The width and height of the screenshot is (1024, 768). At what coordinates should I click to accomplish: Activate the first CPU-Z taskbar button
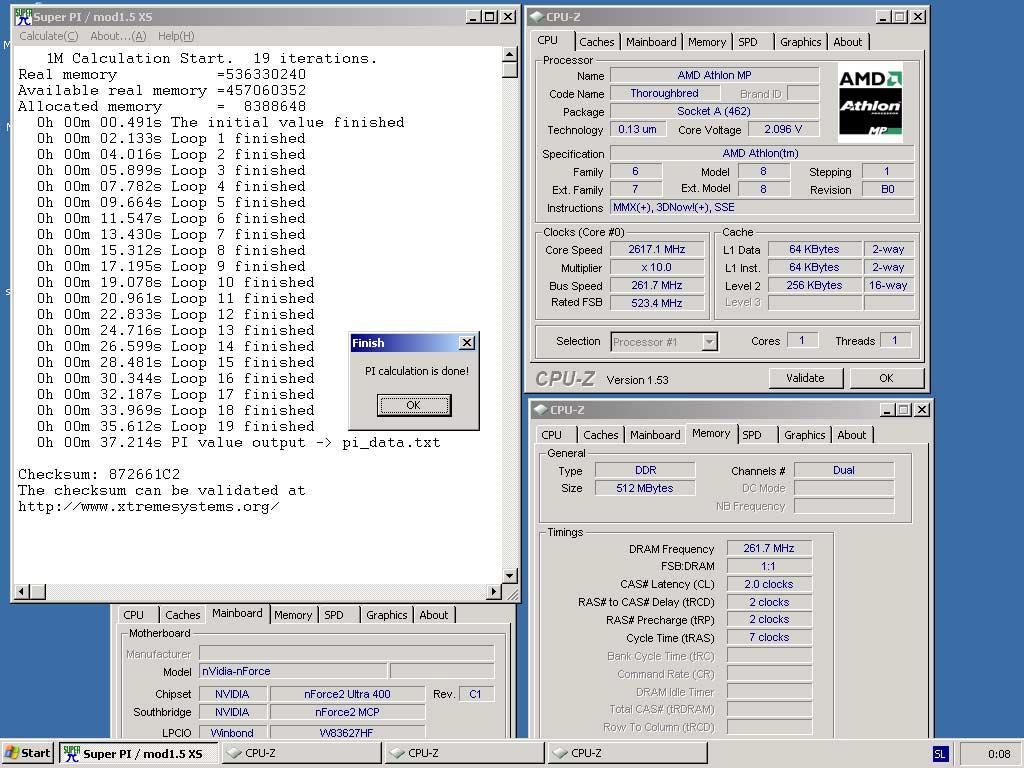click(302, 753)
